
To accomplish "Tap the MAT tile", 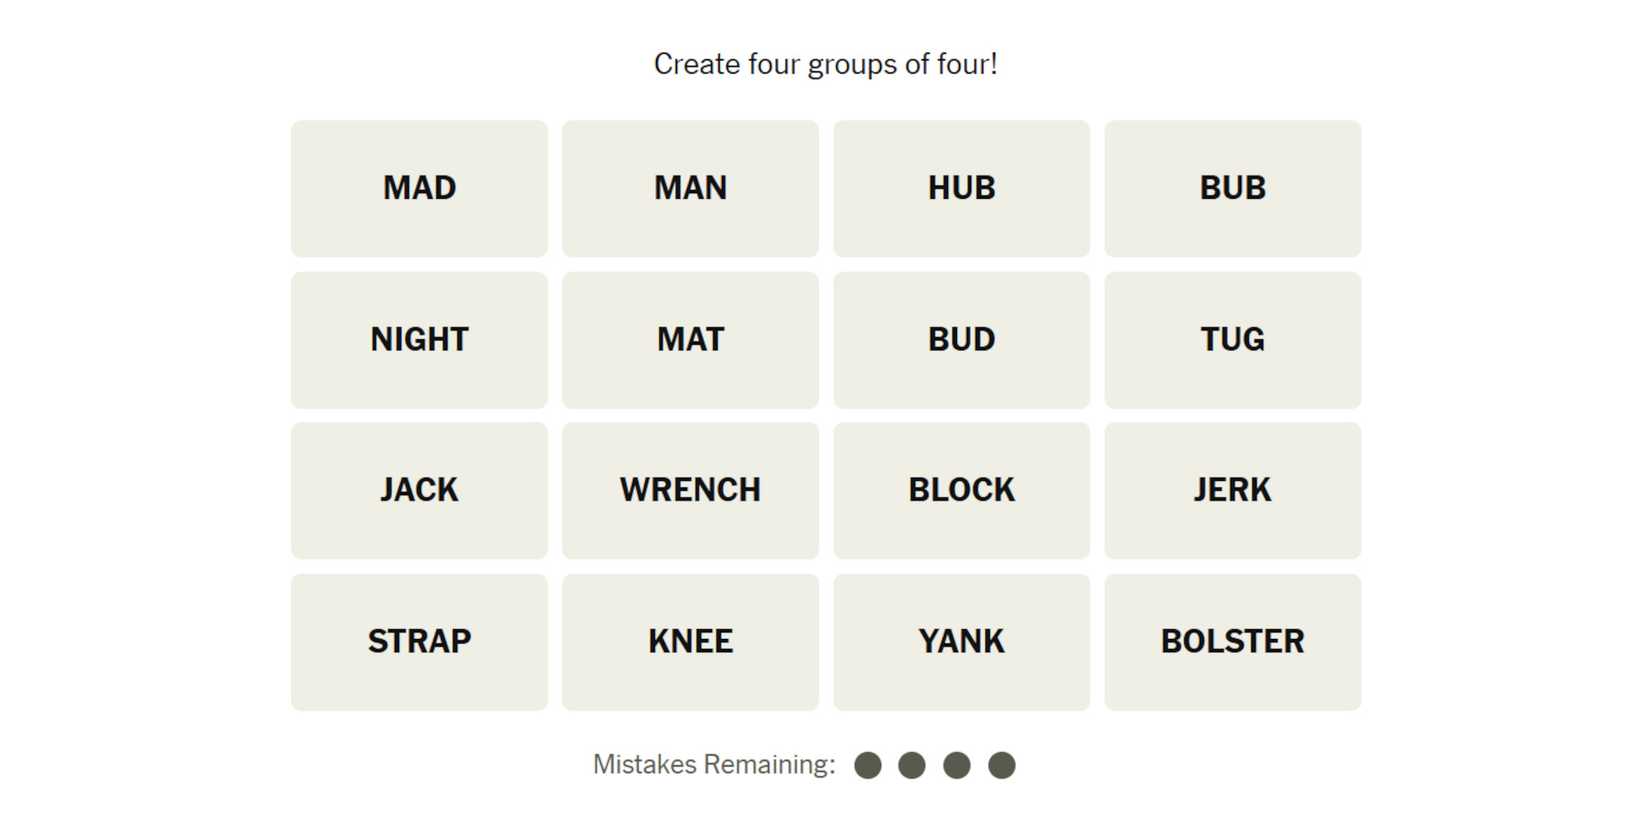I will coord(690,339).
